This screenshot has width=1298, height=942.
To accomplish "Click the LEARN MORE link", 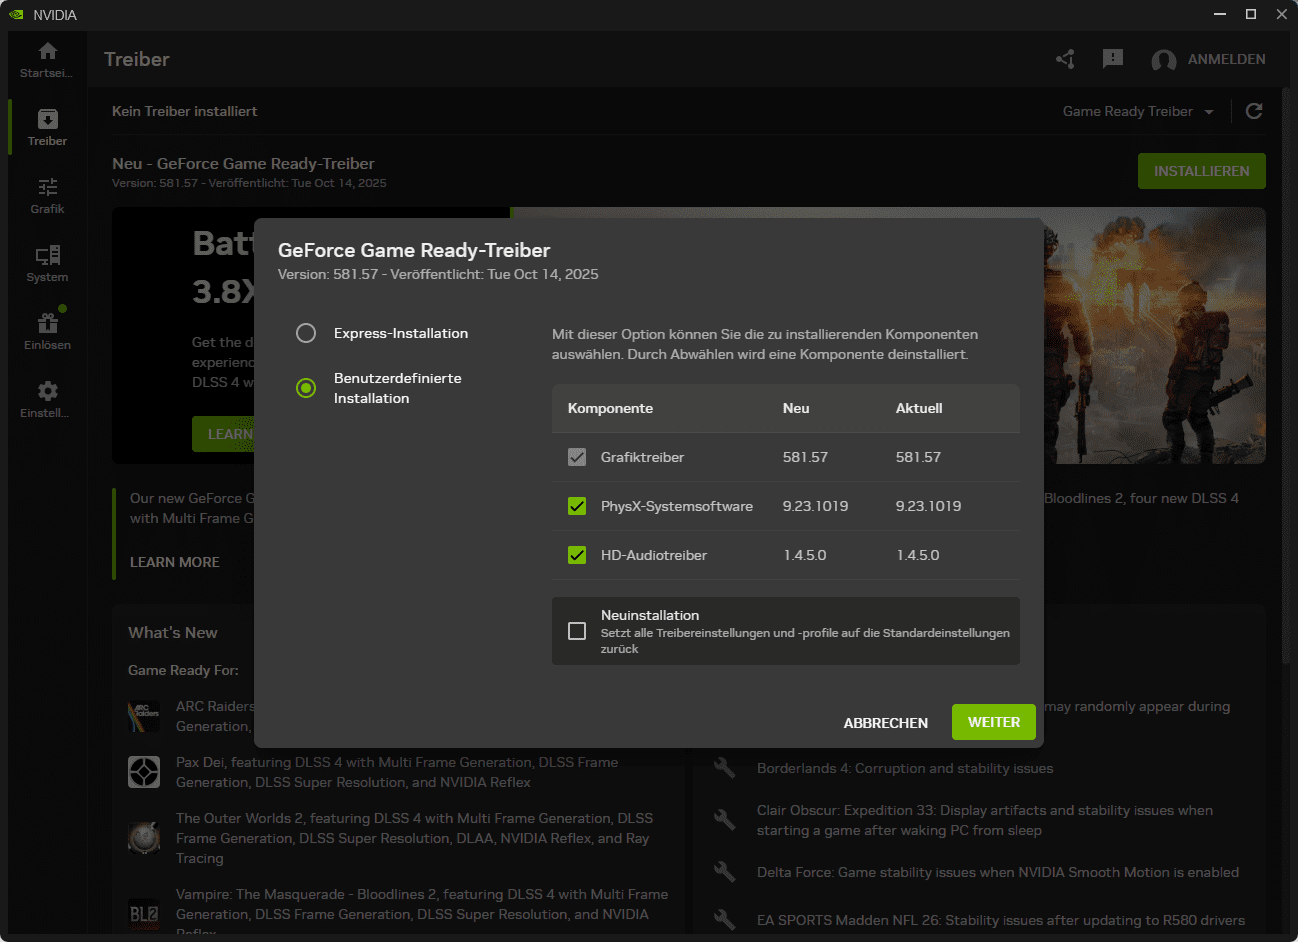I will (x=175, y=562).
